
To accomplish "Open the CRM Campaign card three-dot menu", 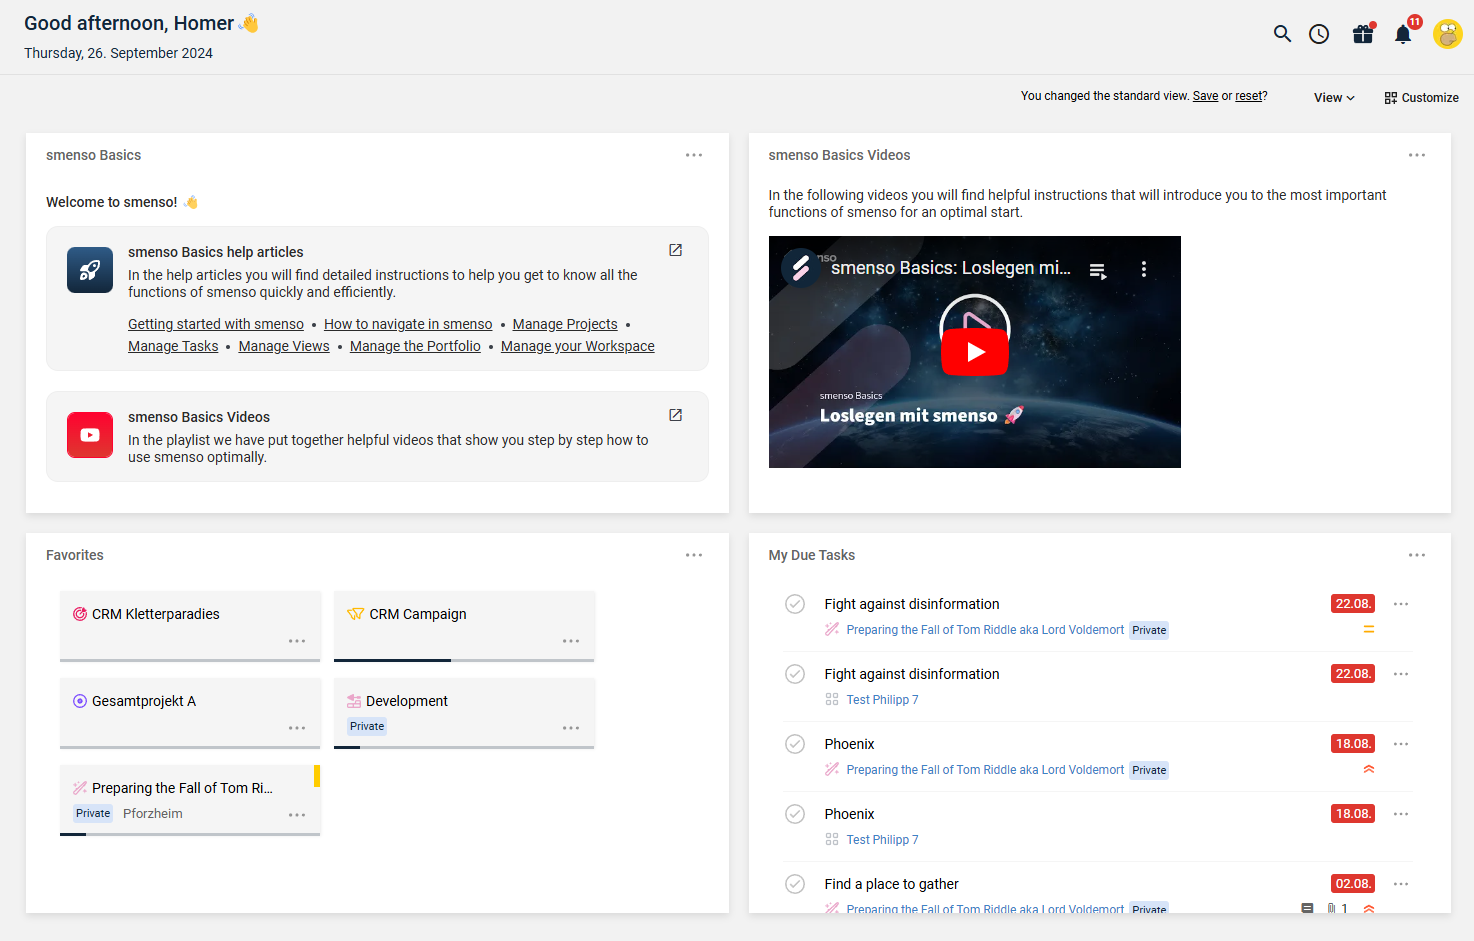I will click(x=571, y=641).
